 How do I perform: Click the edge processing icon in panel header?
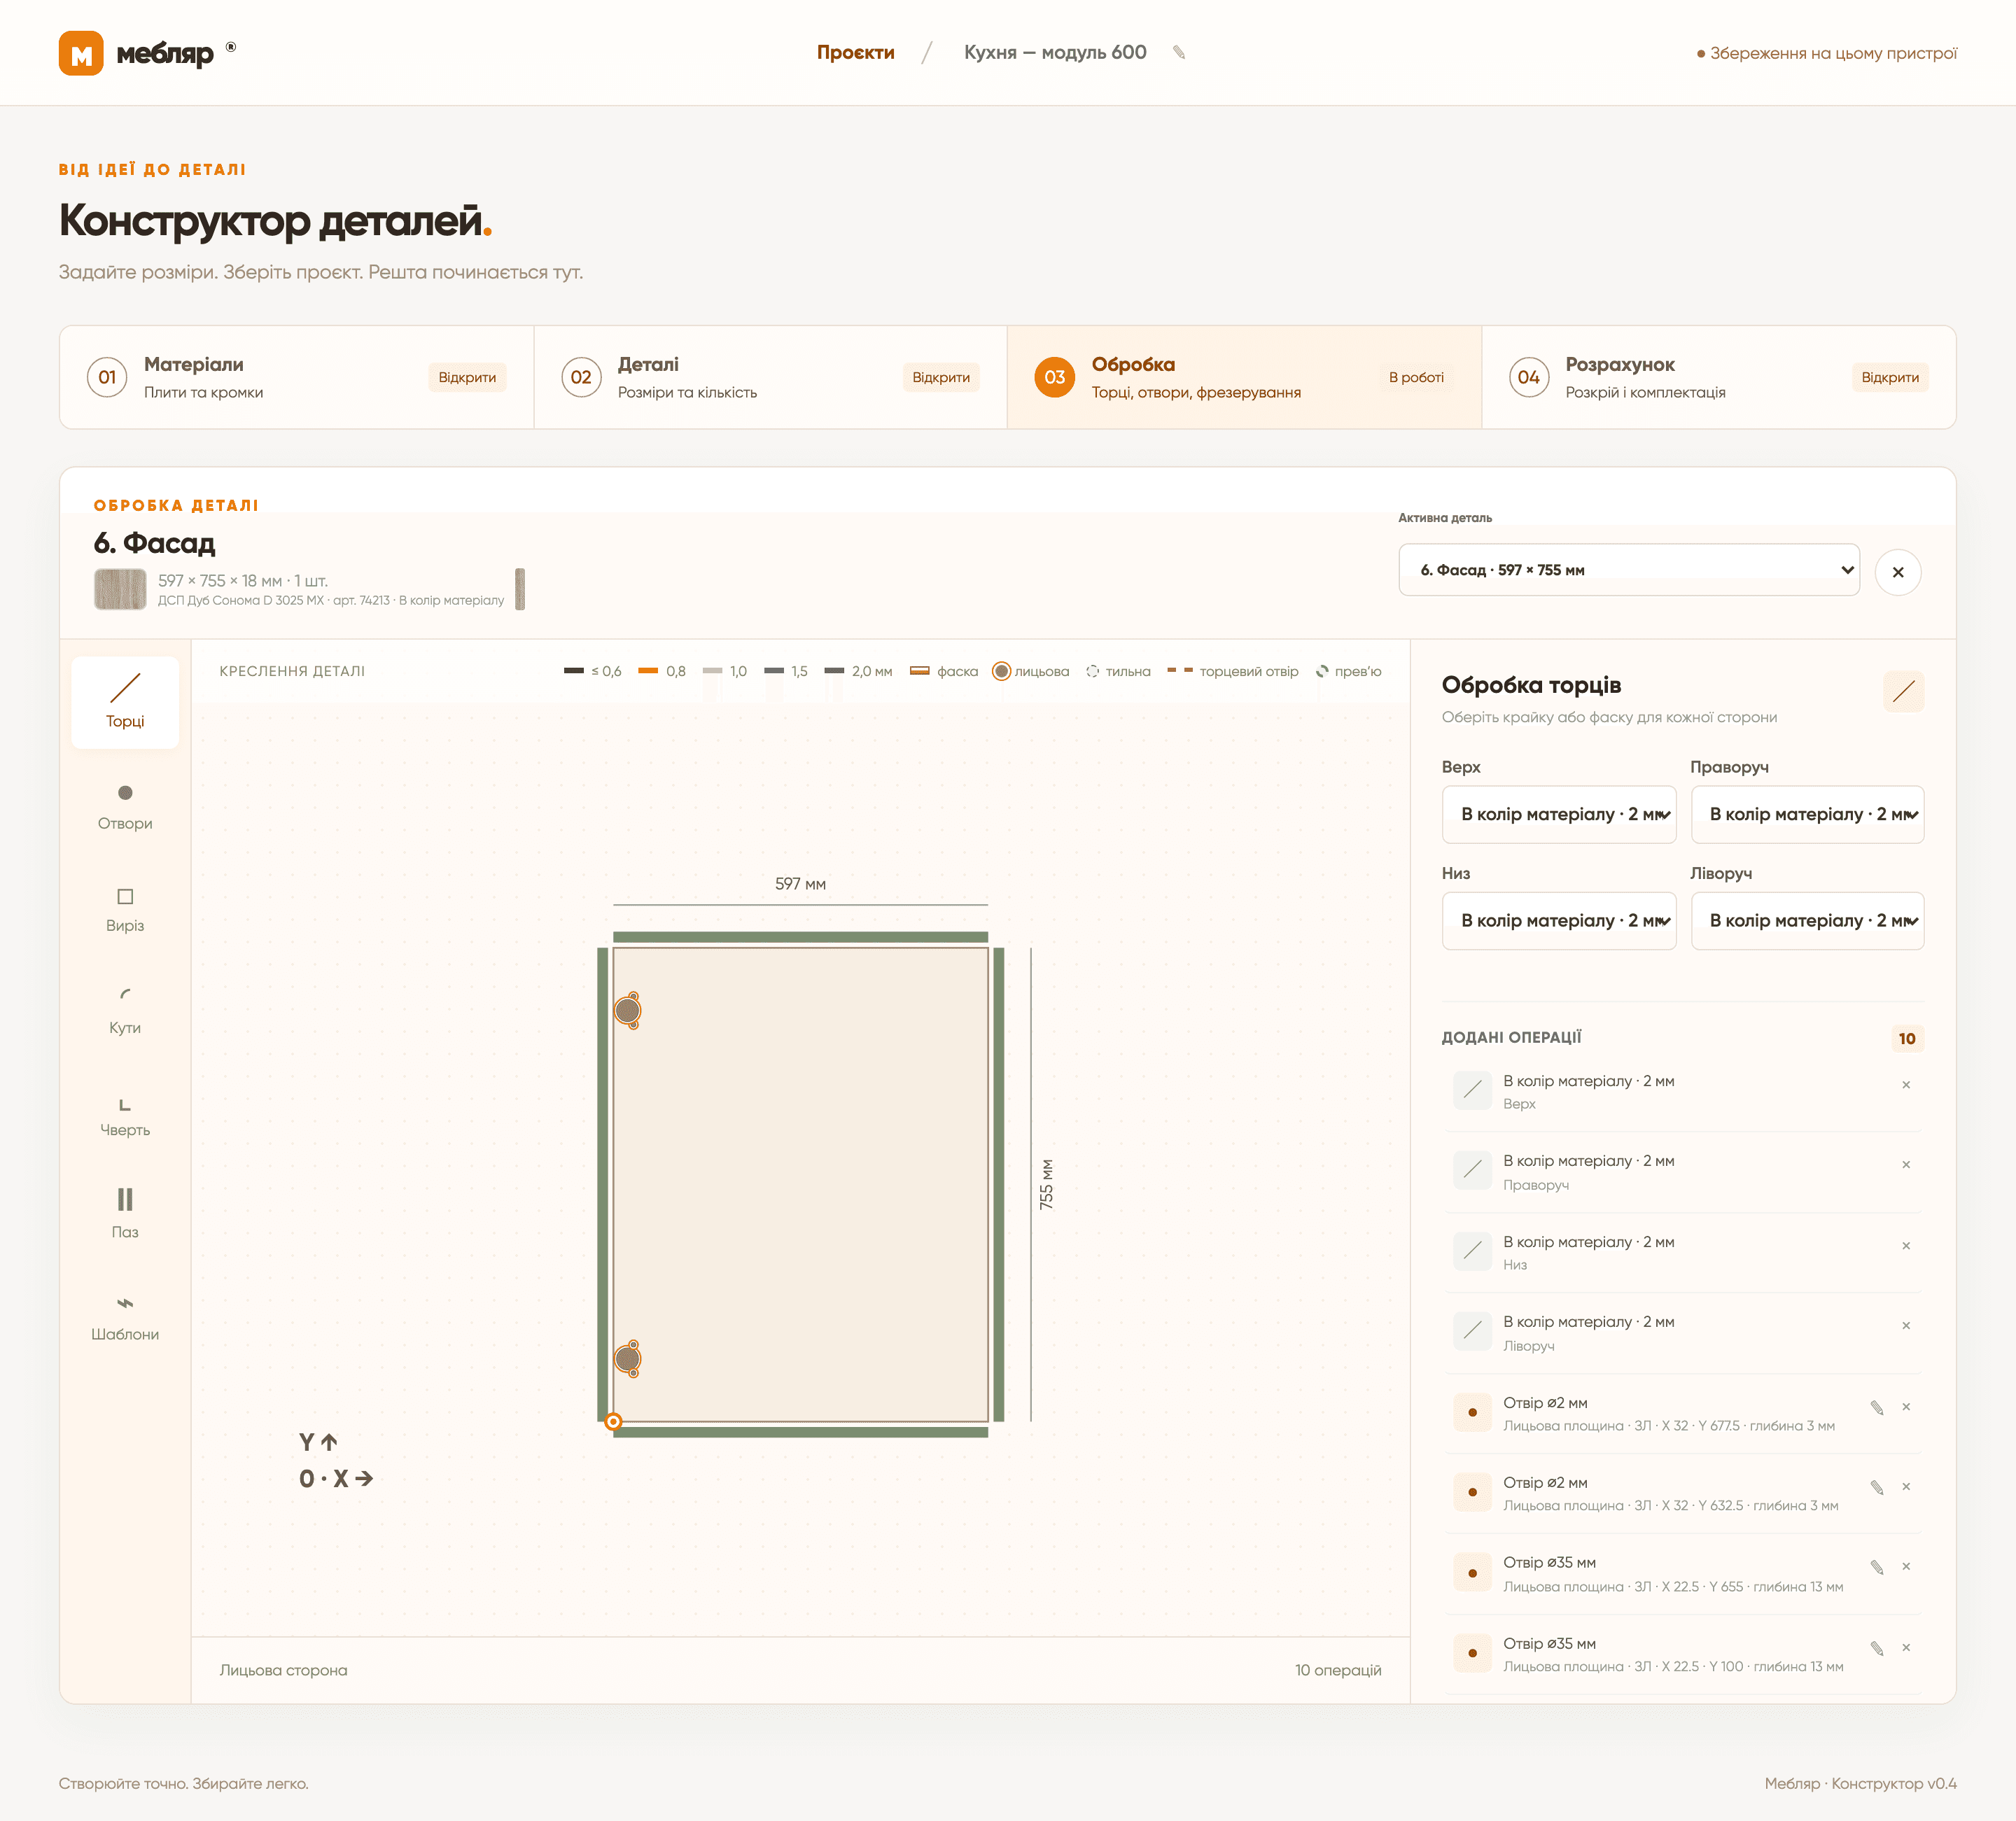click(x=1903, y=691)
